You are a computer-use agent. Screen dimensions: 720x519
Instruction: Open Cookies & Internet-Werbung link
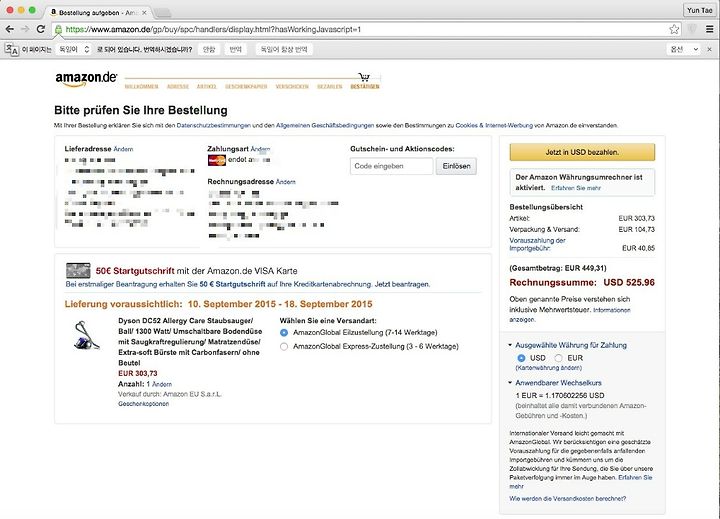pos(494,125)
